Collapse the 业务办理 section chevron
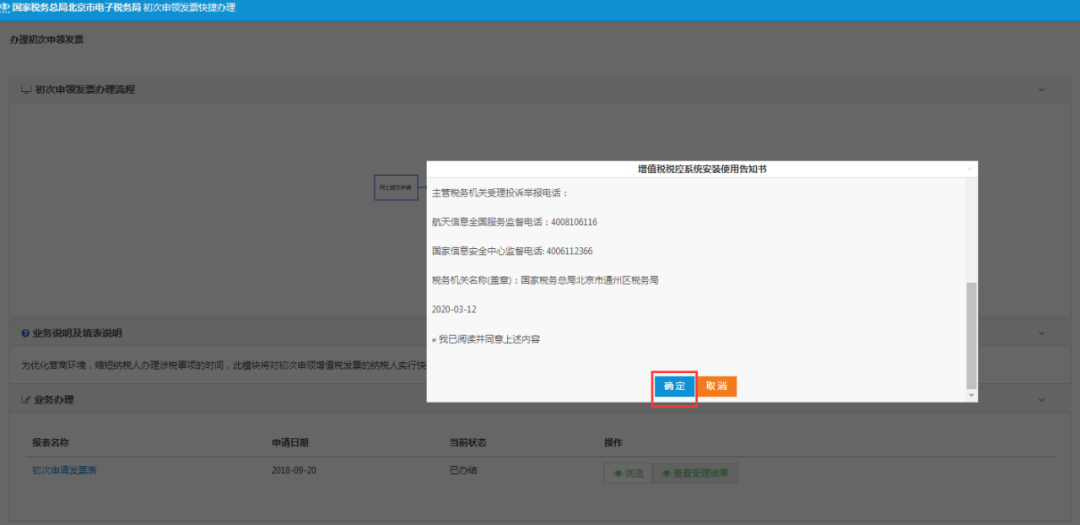This screenshot has width=1080, height=525. pyautogui.click(x=1041, y=400)
